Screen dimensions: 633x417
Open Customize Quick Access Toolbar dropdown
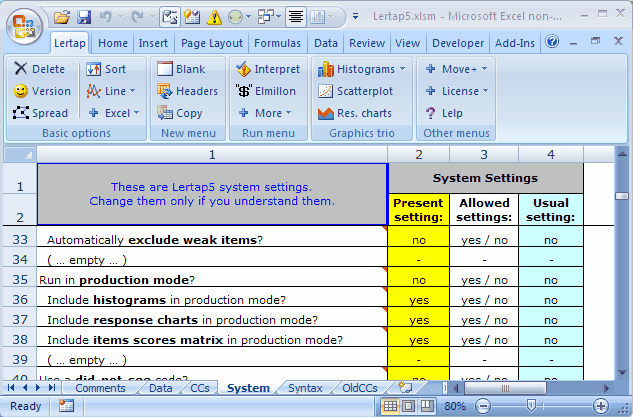point(355,17)
